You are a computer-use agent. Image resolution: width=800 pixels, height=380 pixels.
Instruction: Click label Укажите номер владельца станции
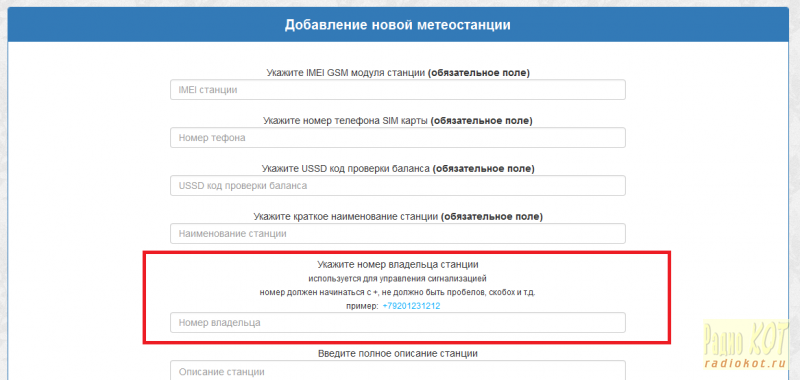point(397,265)
